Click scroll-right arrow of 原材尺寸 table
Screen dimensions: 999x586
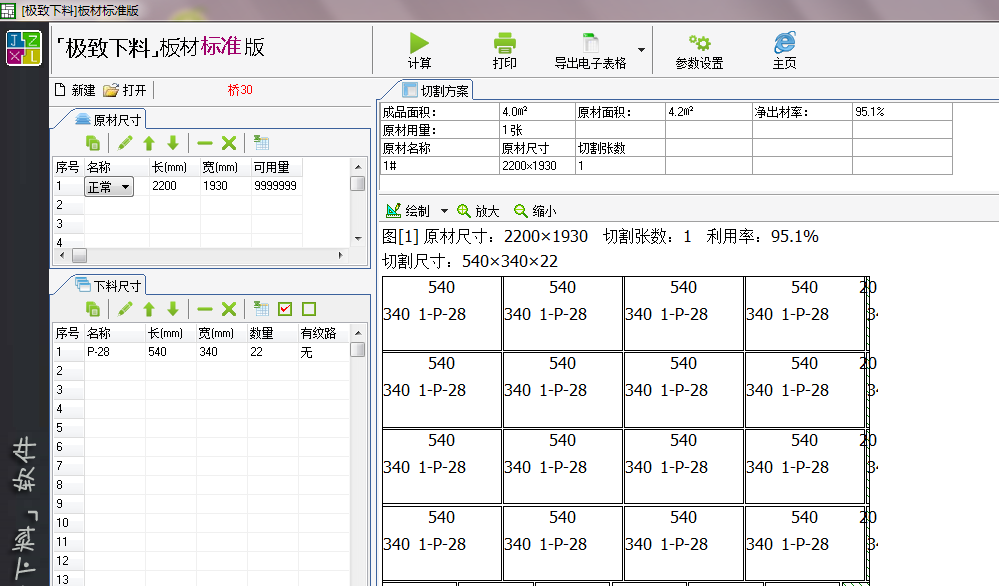(341, 255)
